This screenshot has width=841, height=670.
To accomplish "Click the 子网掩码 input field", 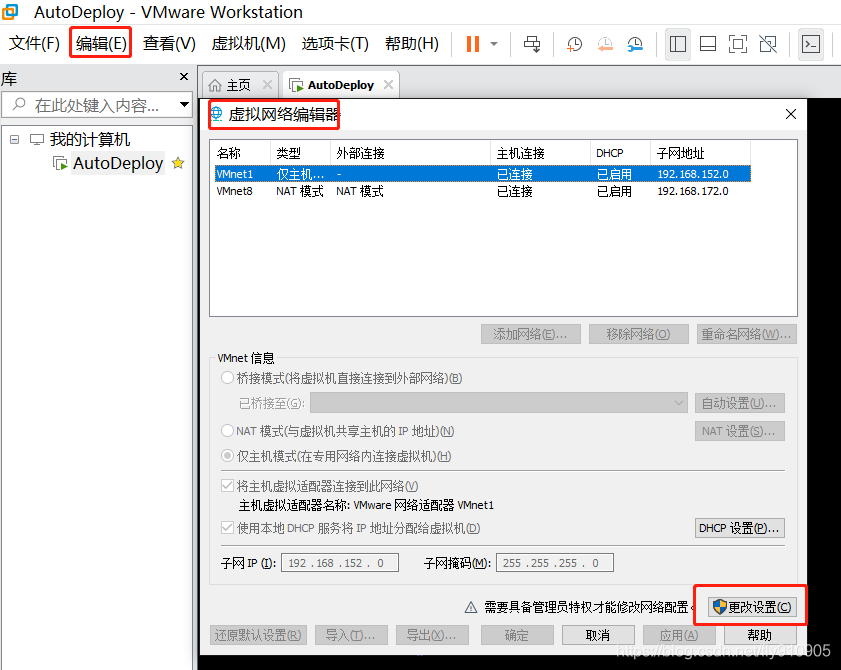I will (555, 563).
